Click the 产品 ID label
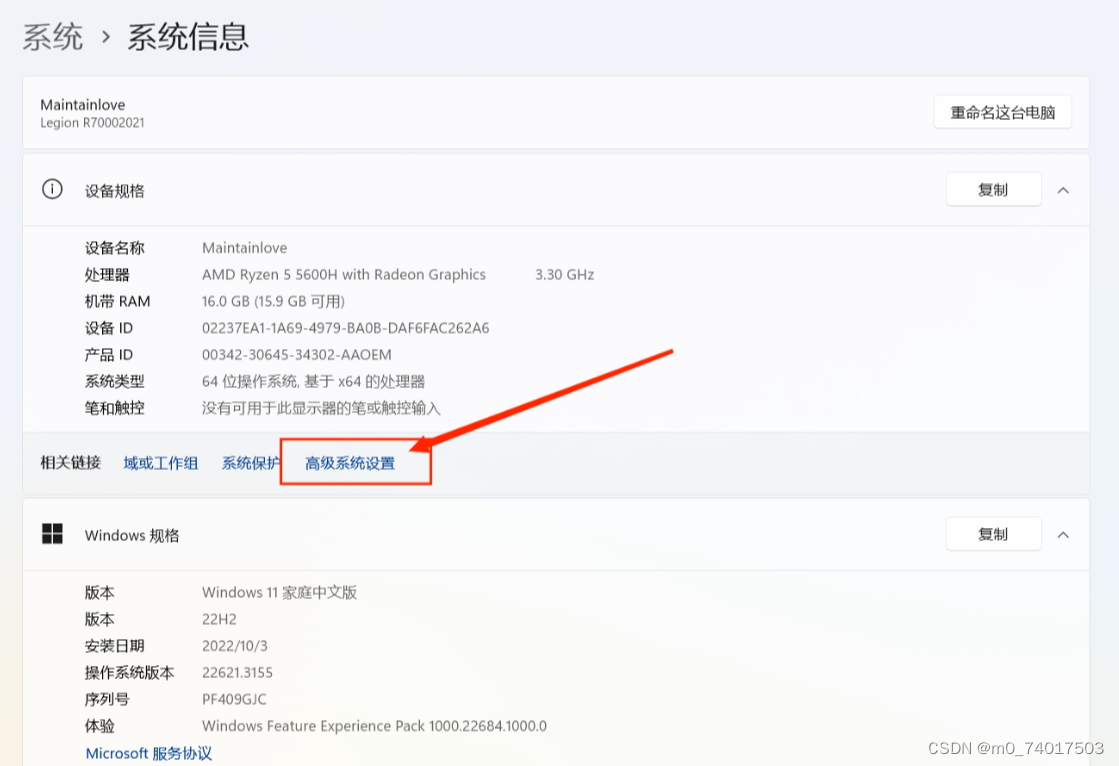 tap(108, 355)
